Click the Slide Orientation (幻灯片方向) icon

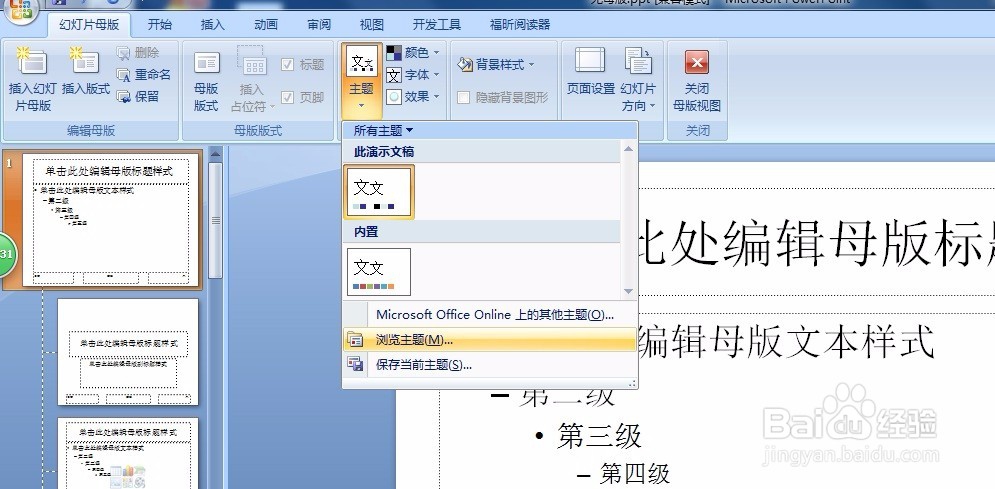pyautogui.click(x=638, y=62)
